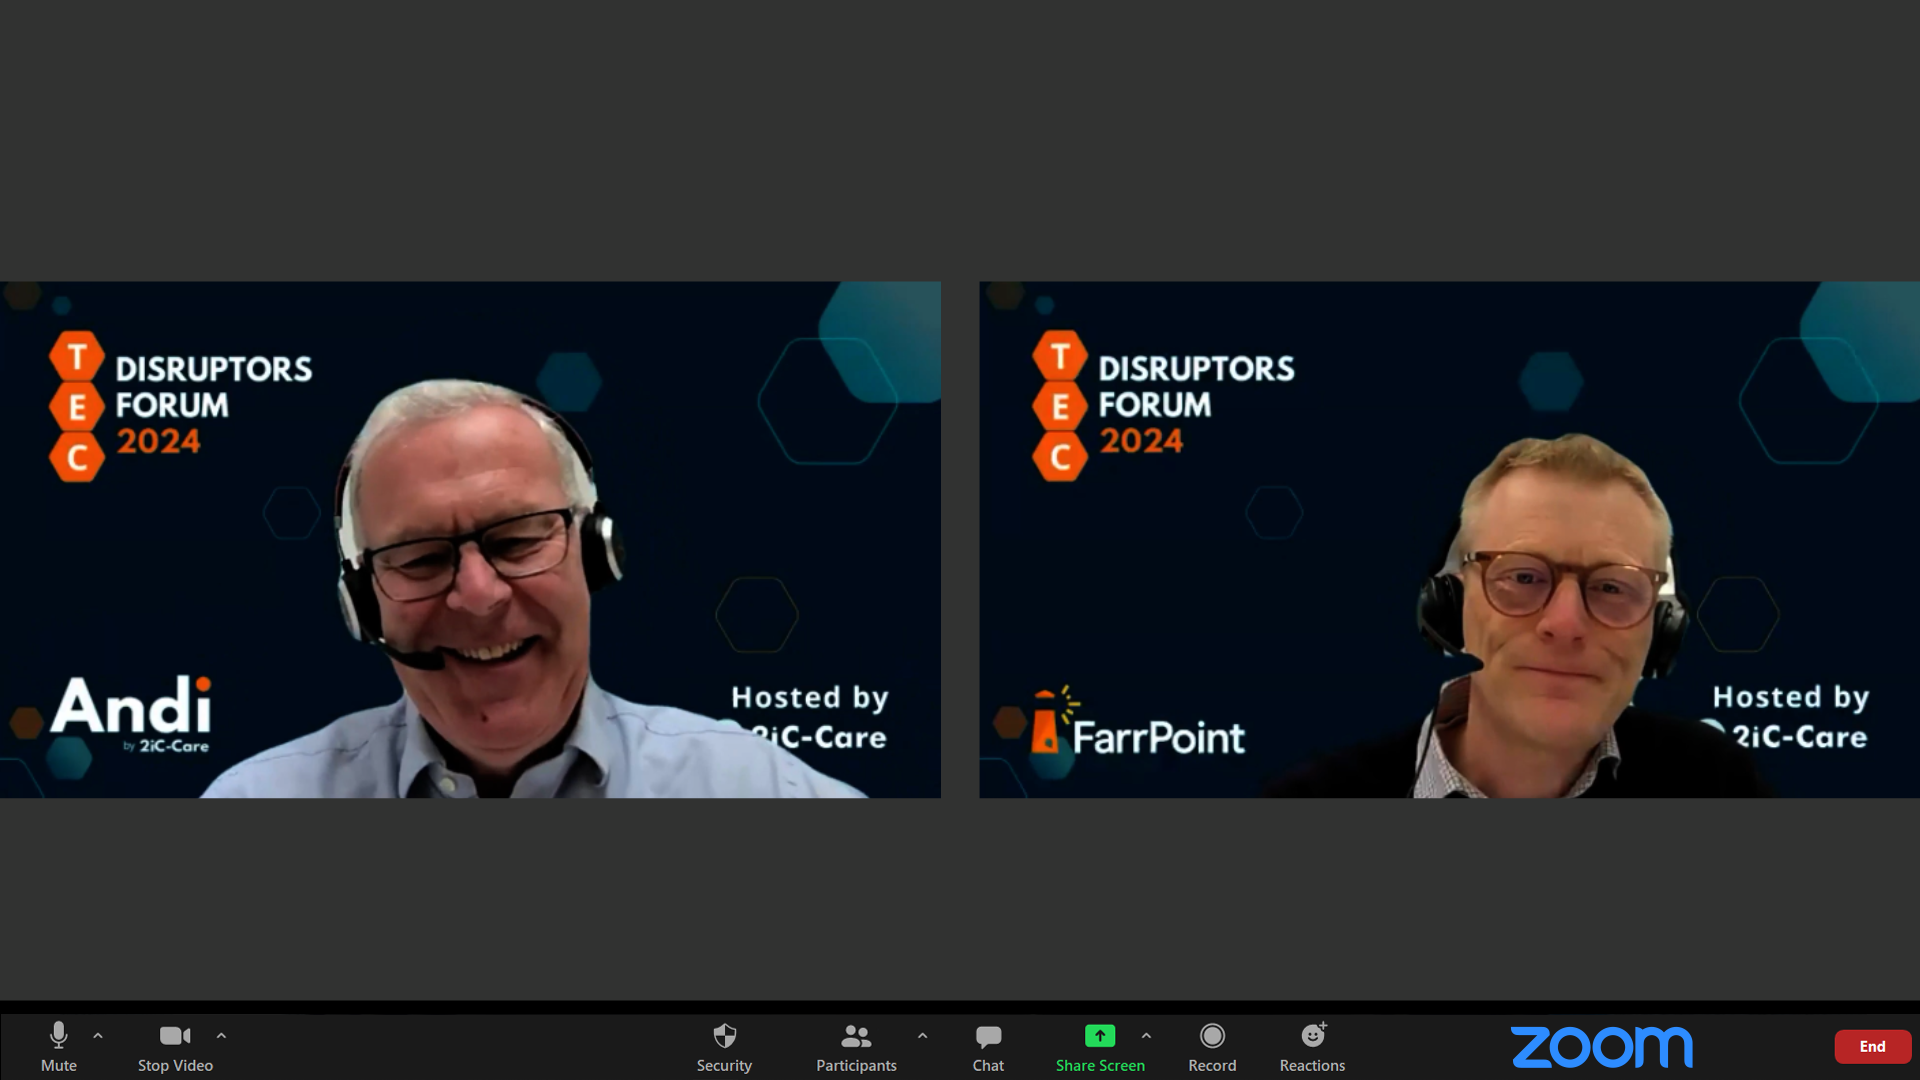1920x1080 pixels.
Task: Click the Reactions text label
Action: 1312,1066
